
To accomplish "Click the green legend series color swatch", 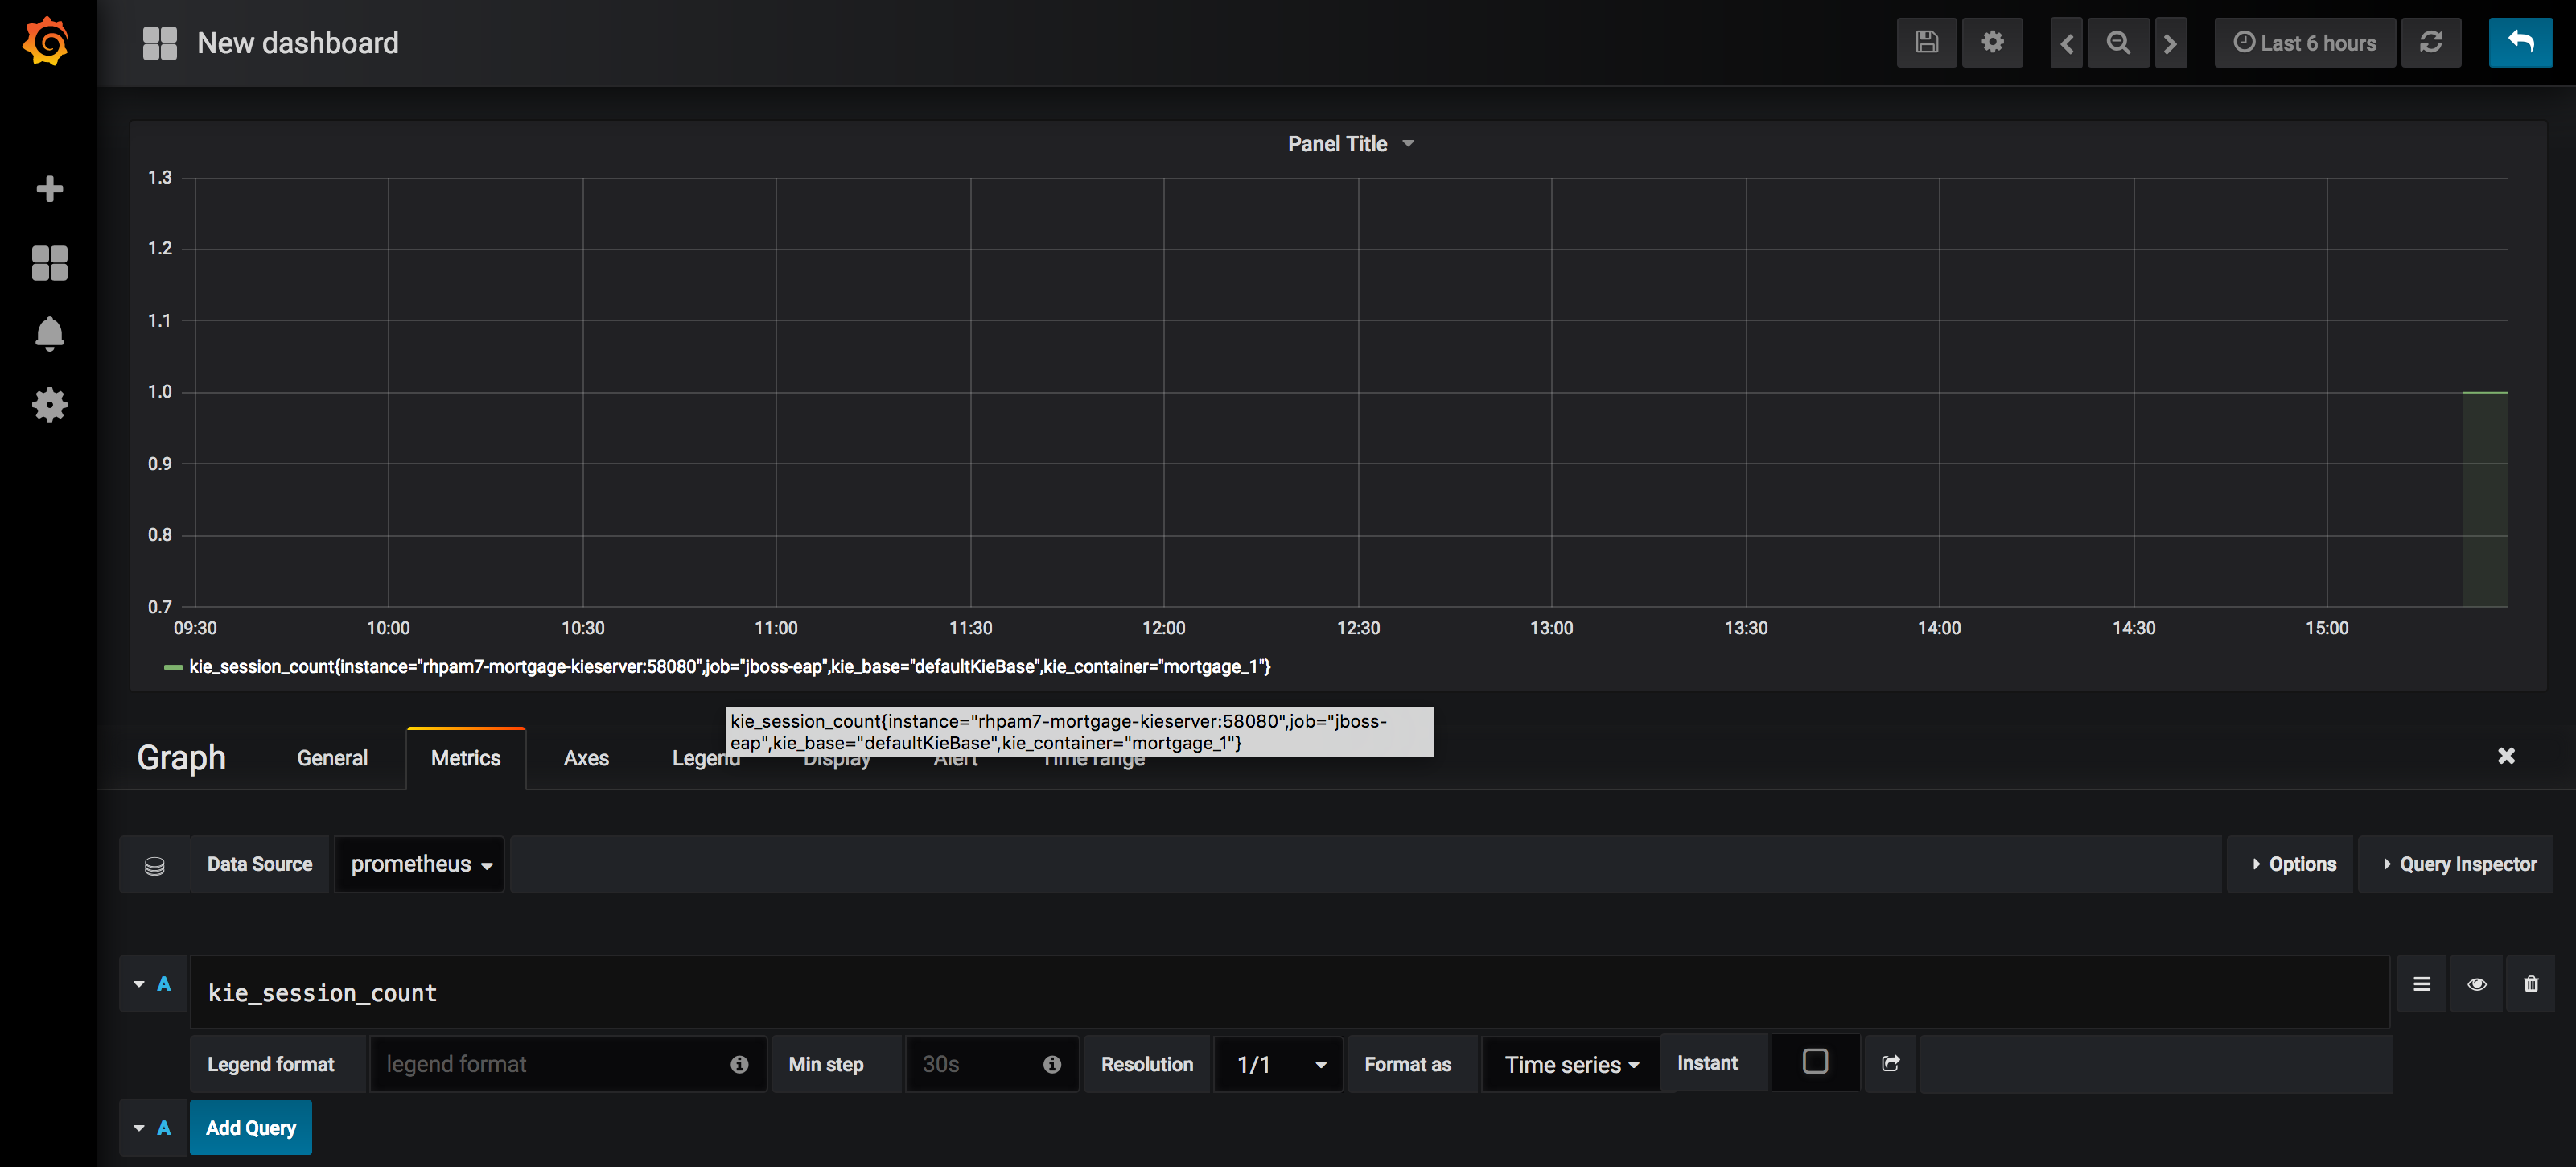I will [173, 667].
